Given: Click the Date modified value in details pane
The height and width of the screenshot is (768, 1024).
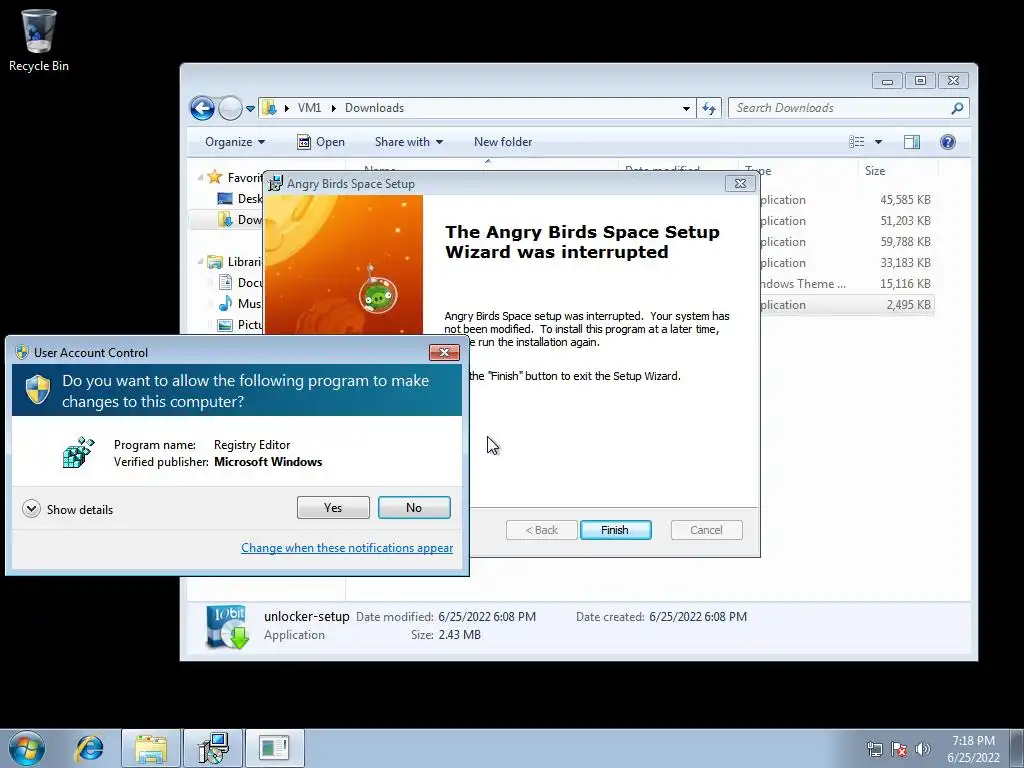Looking at the screenshot, I should (x=487, y=616).
